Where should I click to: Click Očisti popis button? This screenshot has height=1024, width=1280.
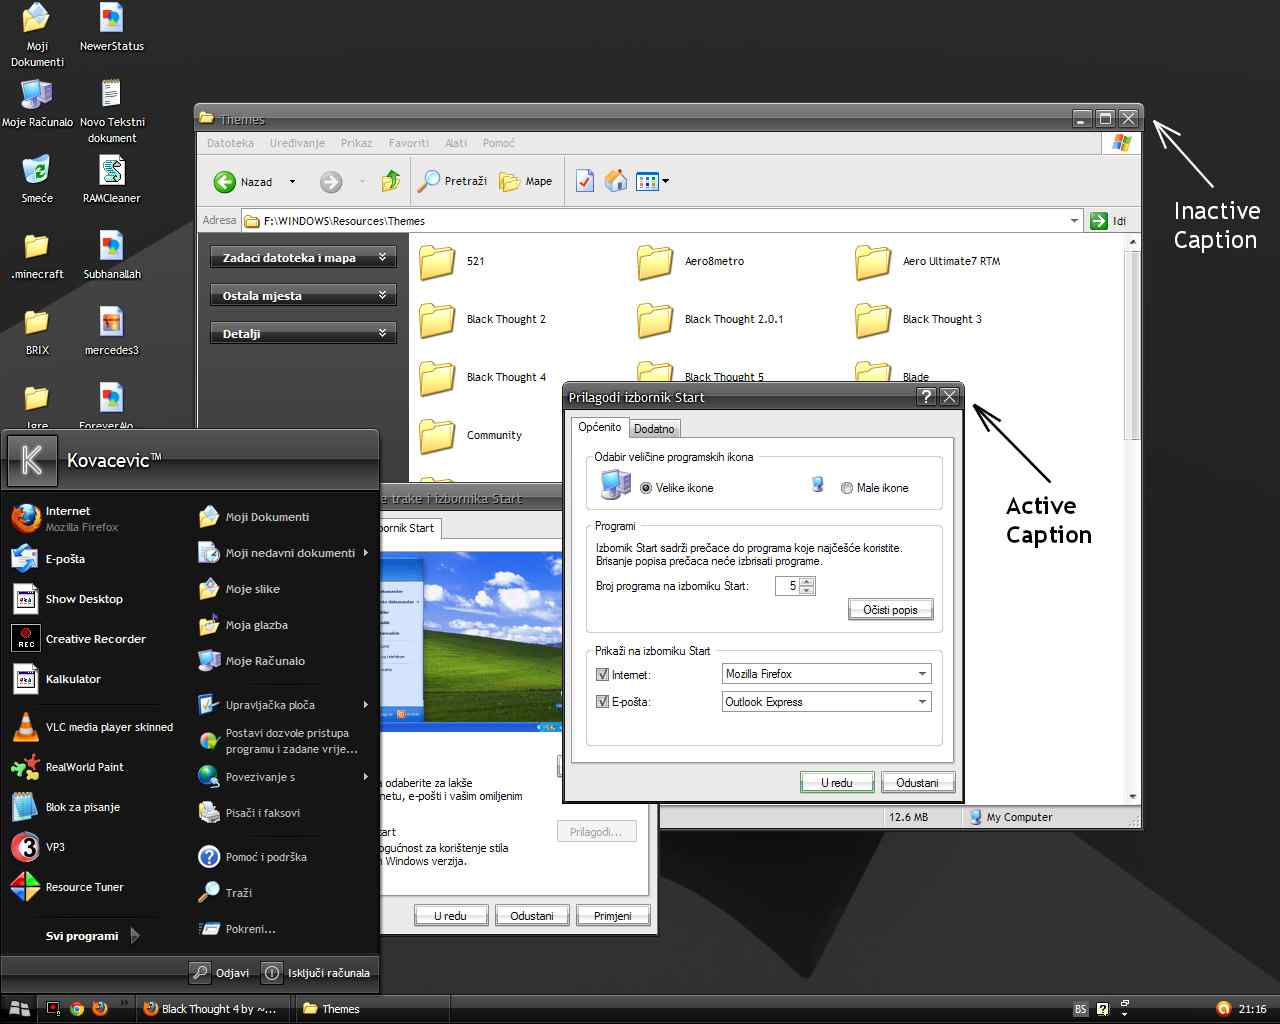(890, 610)
